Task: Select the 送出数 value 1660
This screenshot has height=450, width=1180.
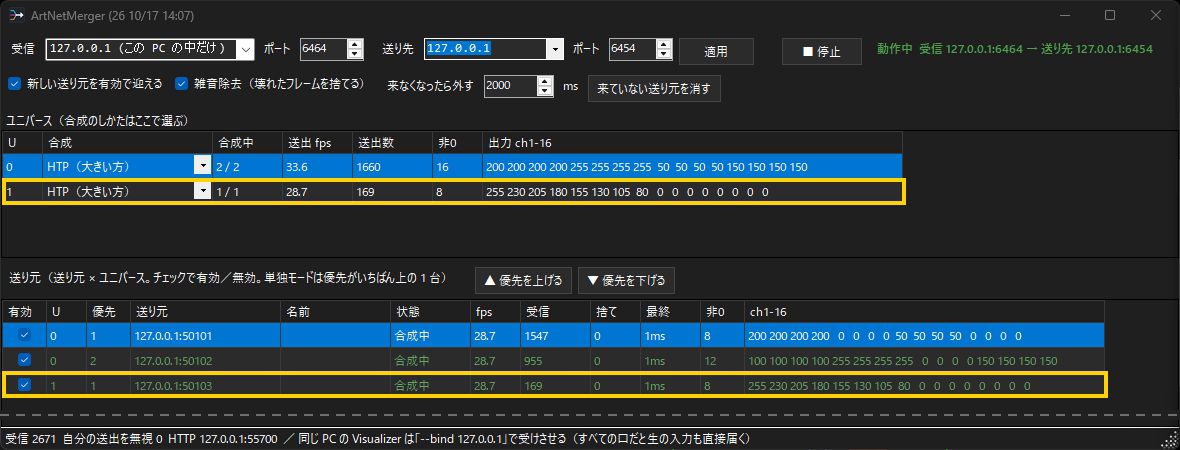Action: point(393,166)
